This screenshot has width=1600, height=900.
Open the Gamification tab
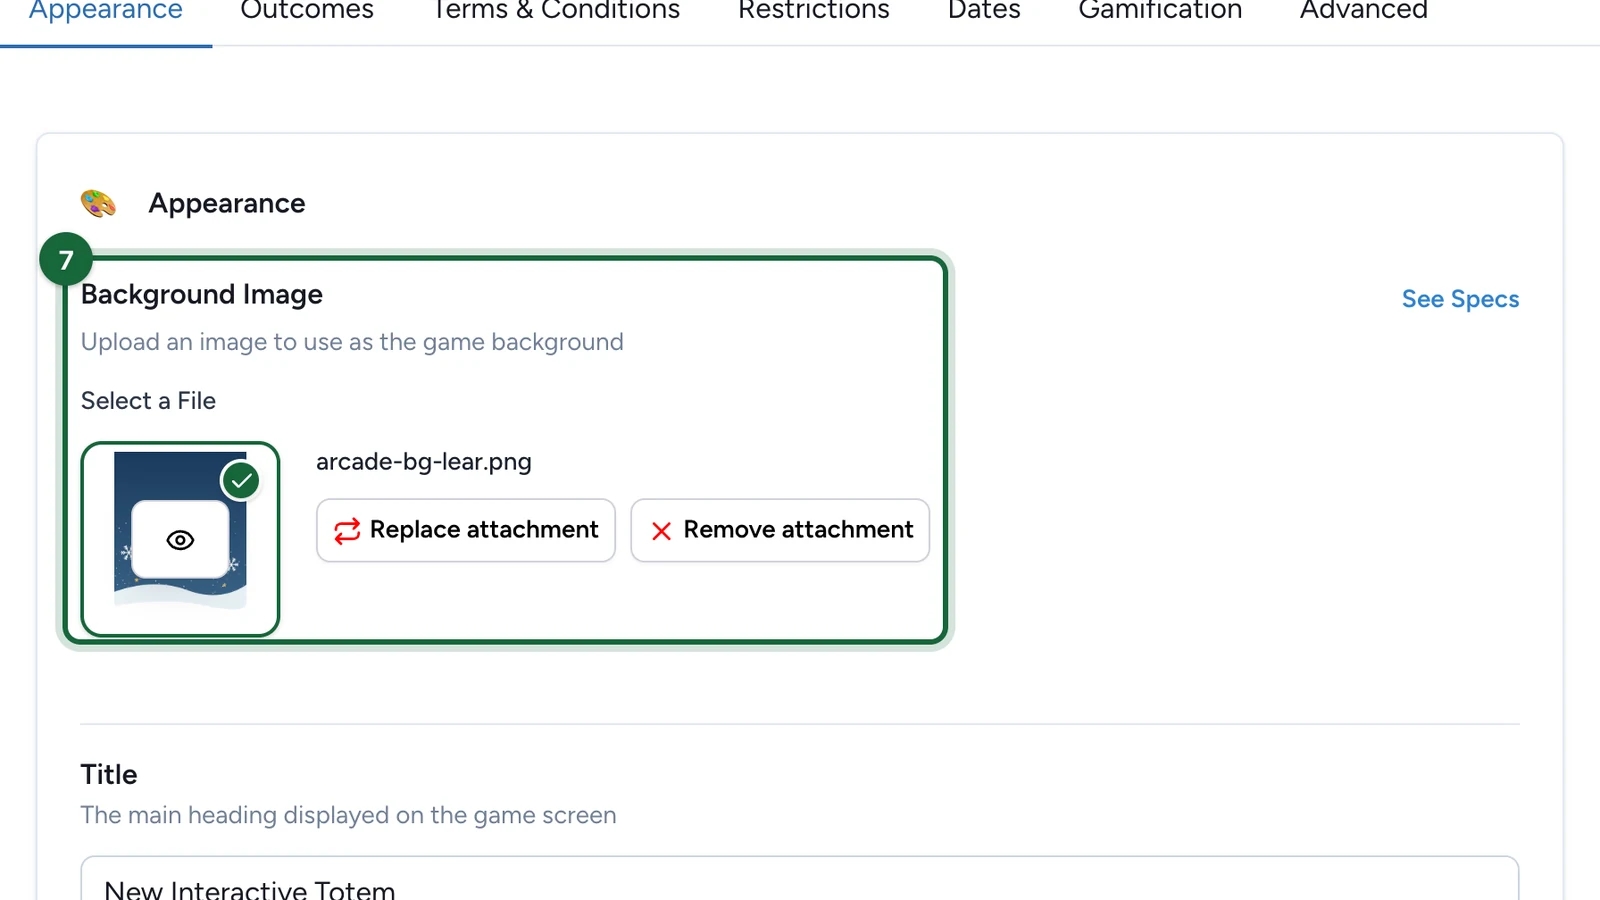[x=1160, y=12]
